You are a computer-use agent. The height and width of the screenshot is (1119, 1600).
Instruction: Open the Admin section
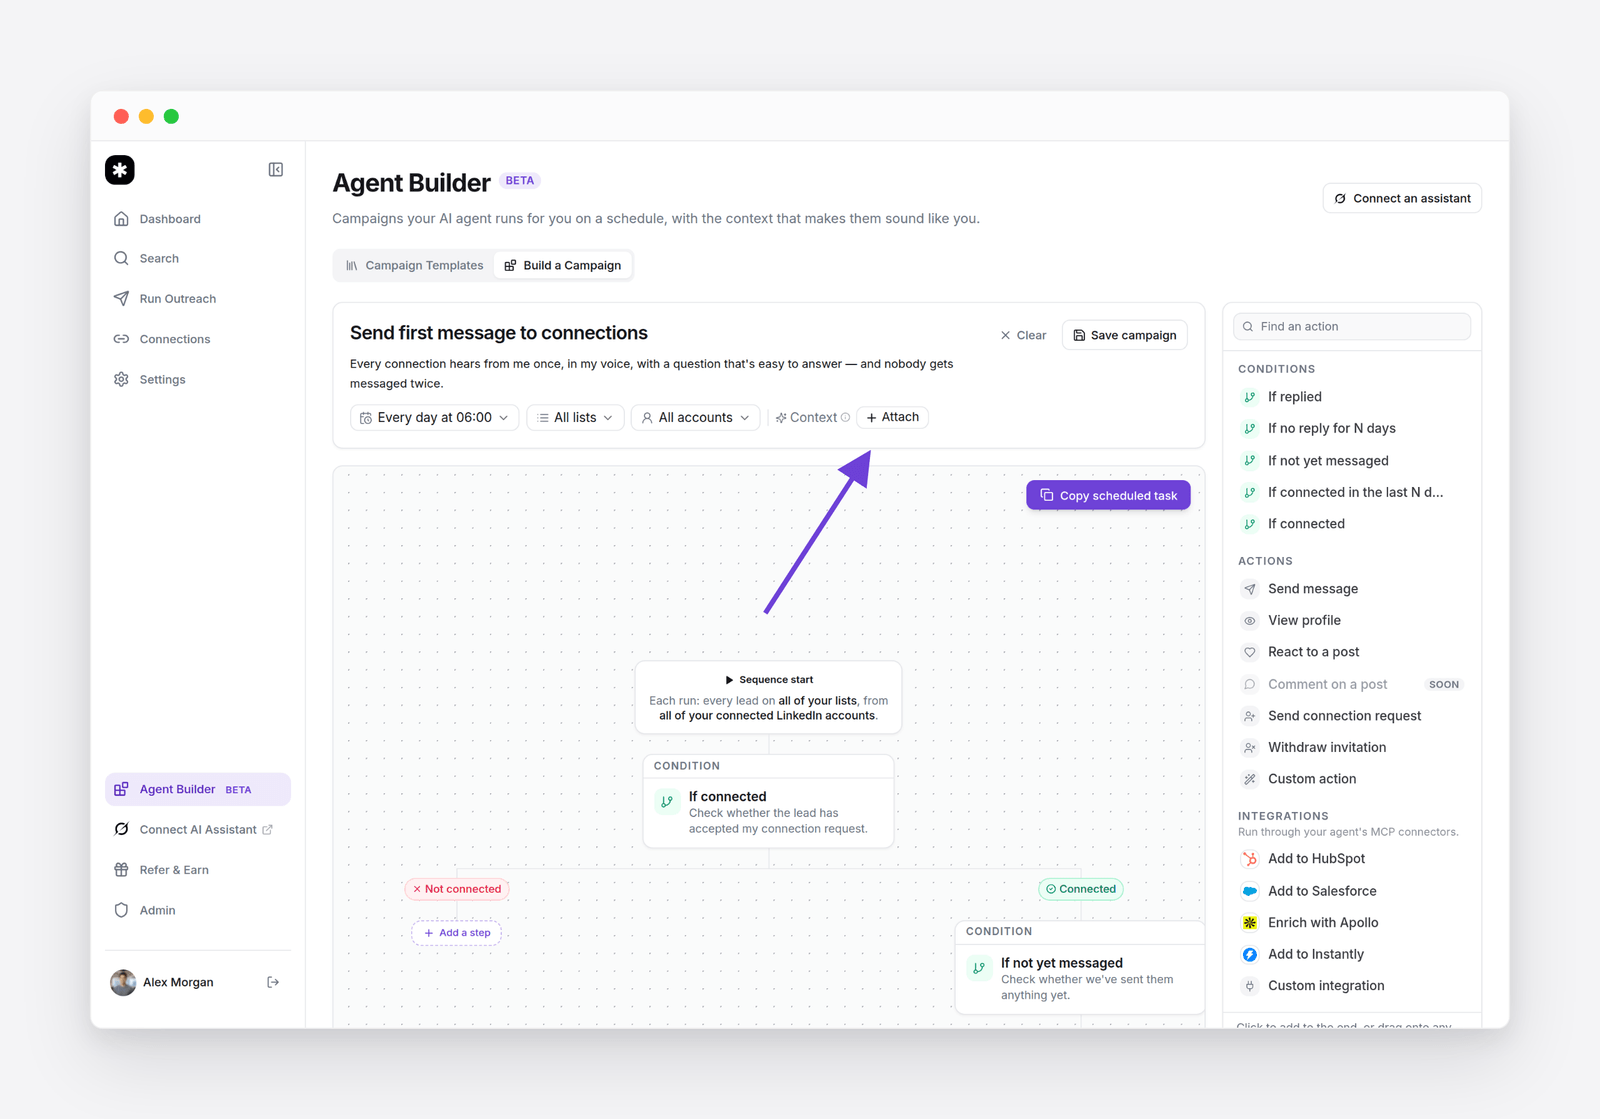point(198,910)
